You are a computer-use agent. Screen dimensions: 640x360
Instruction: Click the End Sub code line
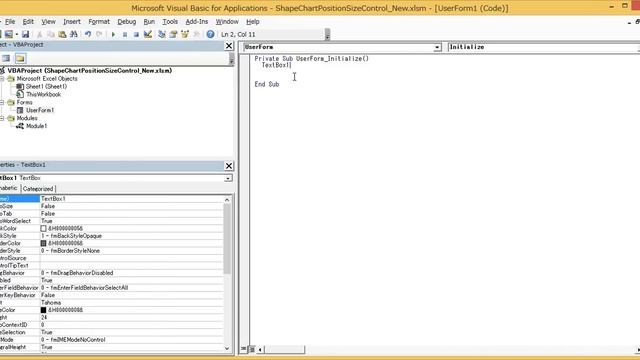point(267,84)
